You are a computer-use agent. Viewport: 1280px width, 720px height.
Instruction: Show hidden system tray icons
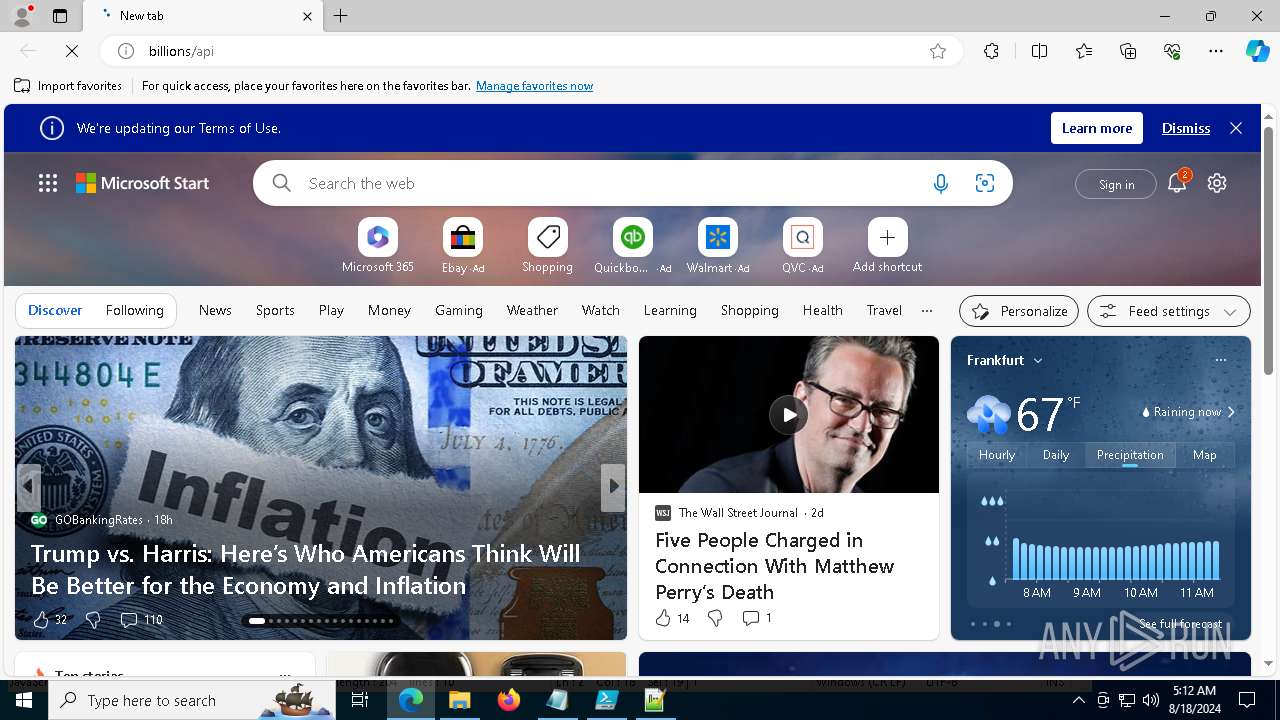point(1079,700)
